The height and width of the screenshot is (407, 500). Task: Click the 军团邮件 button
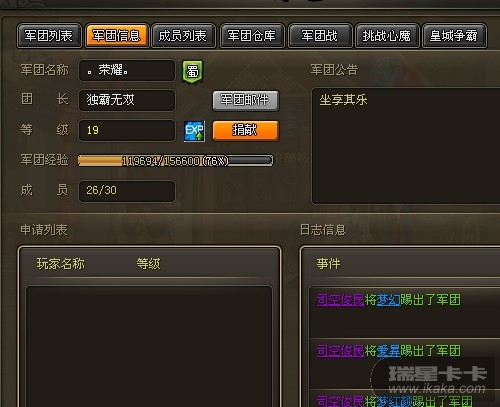point(246,100)
